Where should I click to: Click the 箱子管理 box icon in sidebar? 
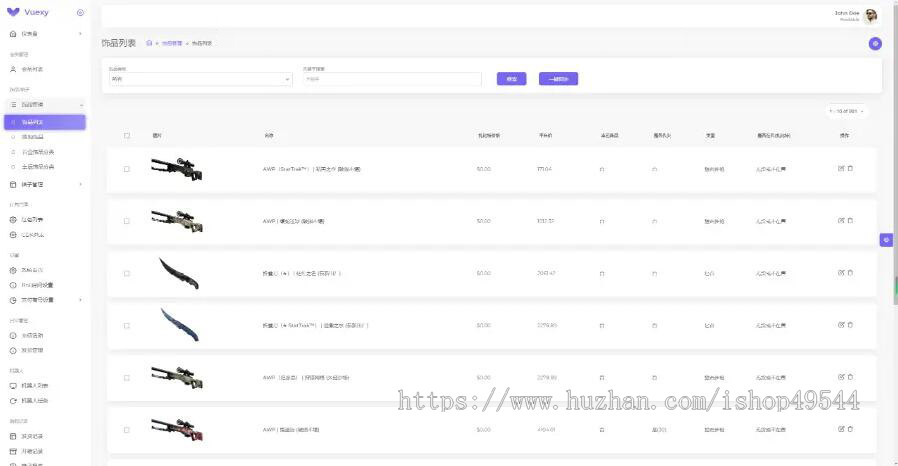click(13, 184)
